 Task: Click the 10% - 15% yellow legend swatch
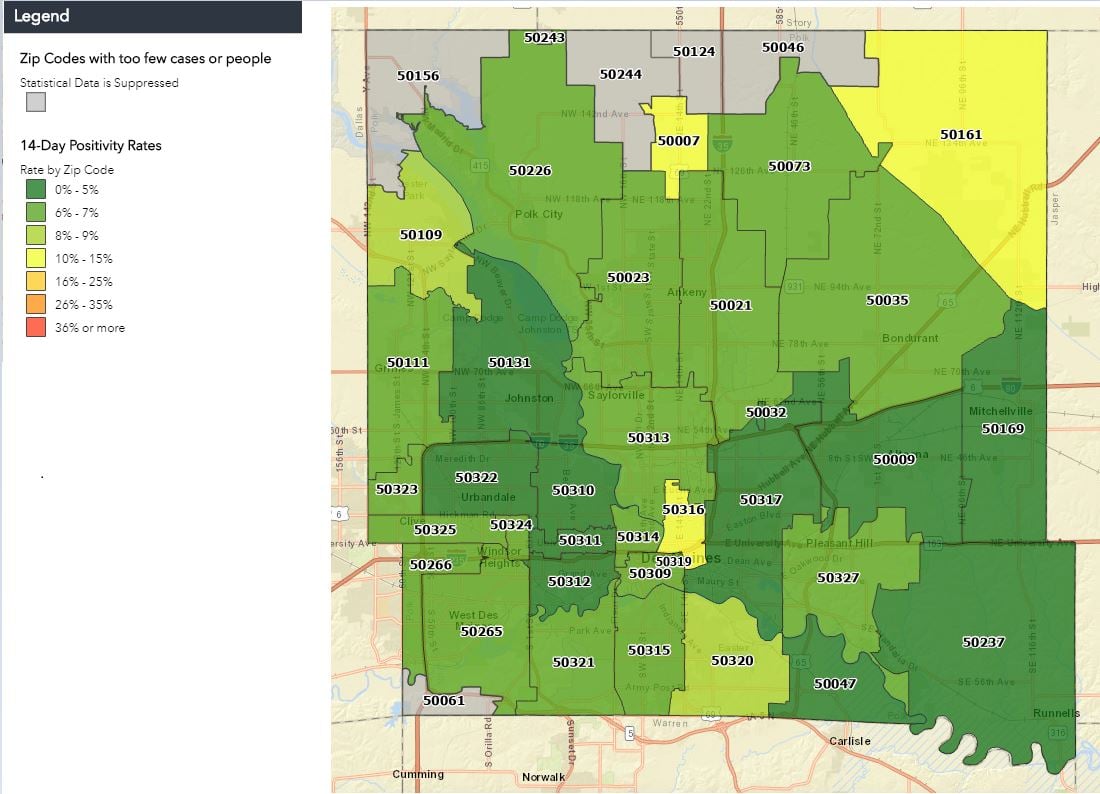tap(36, 258)
